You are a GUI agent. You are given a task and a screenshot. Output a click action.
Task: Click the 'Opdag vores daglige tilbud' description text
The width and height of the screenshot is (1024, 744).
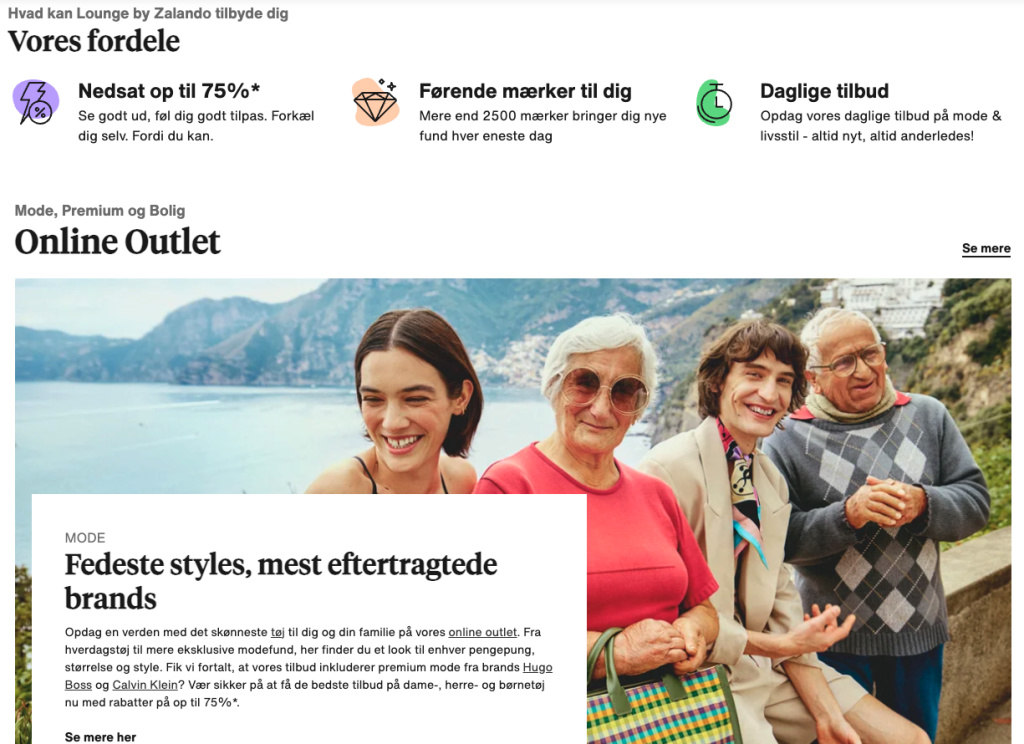coord(880,125)
